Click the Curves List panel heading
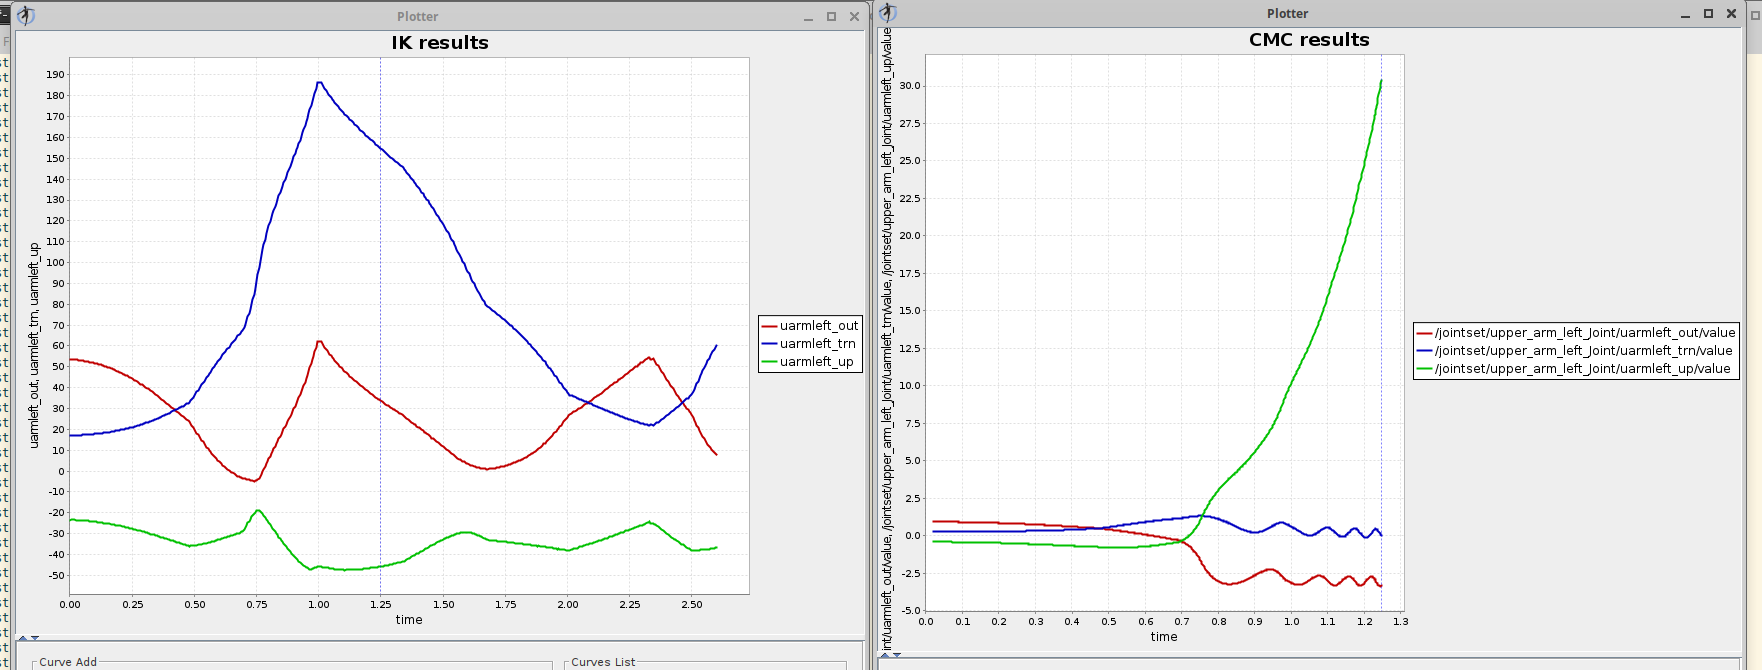 pos(603,662)
